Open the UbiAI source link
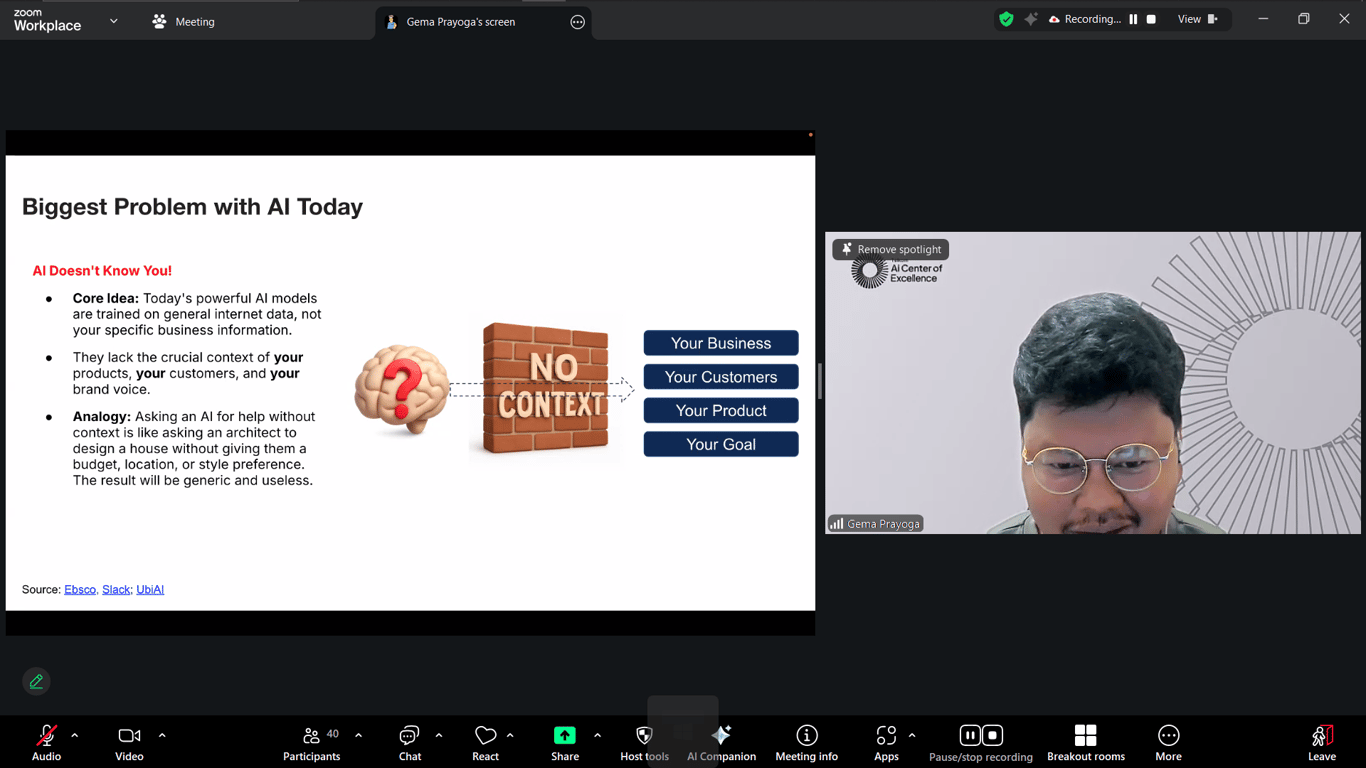This screenshot has height=768, width=1366. [150, 590]
